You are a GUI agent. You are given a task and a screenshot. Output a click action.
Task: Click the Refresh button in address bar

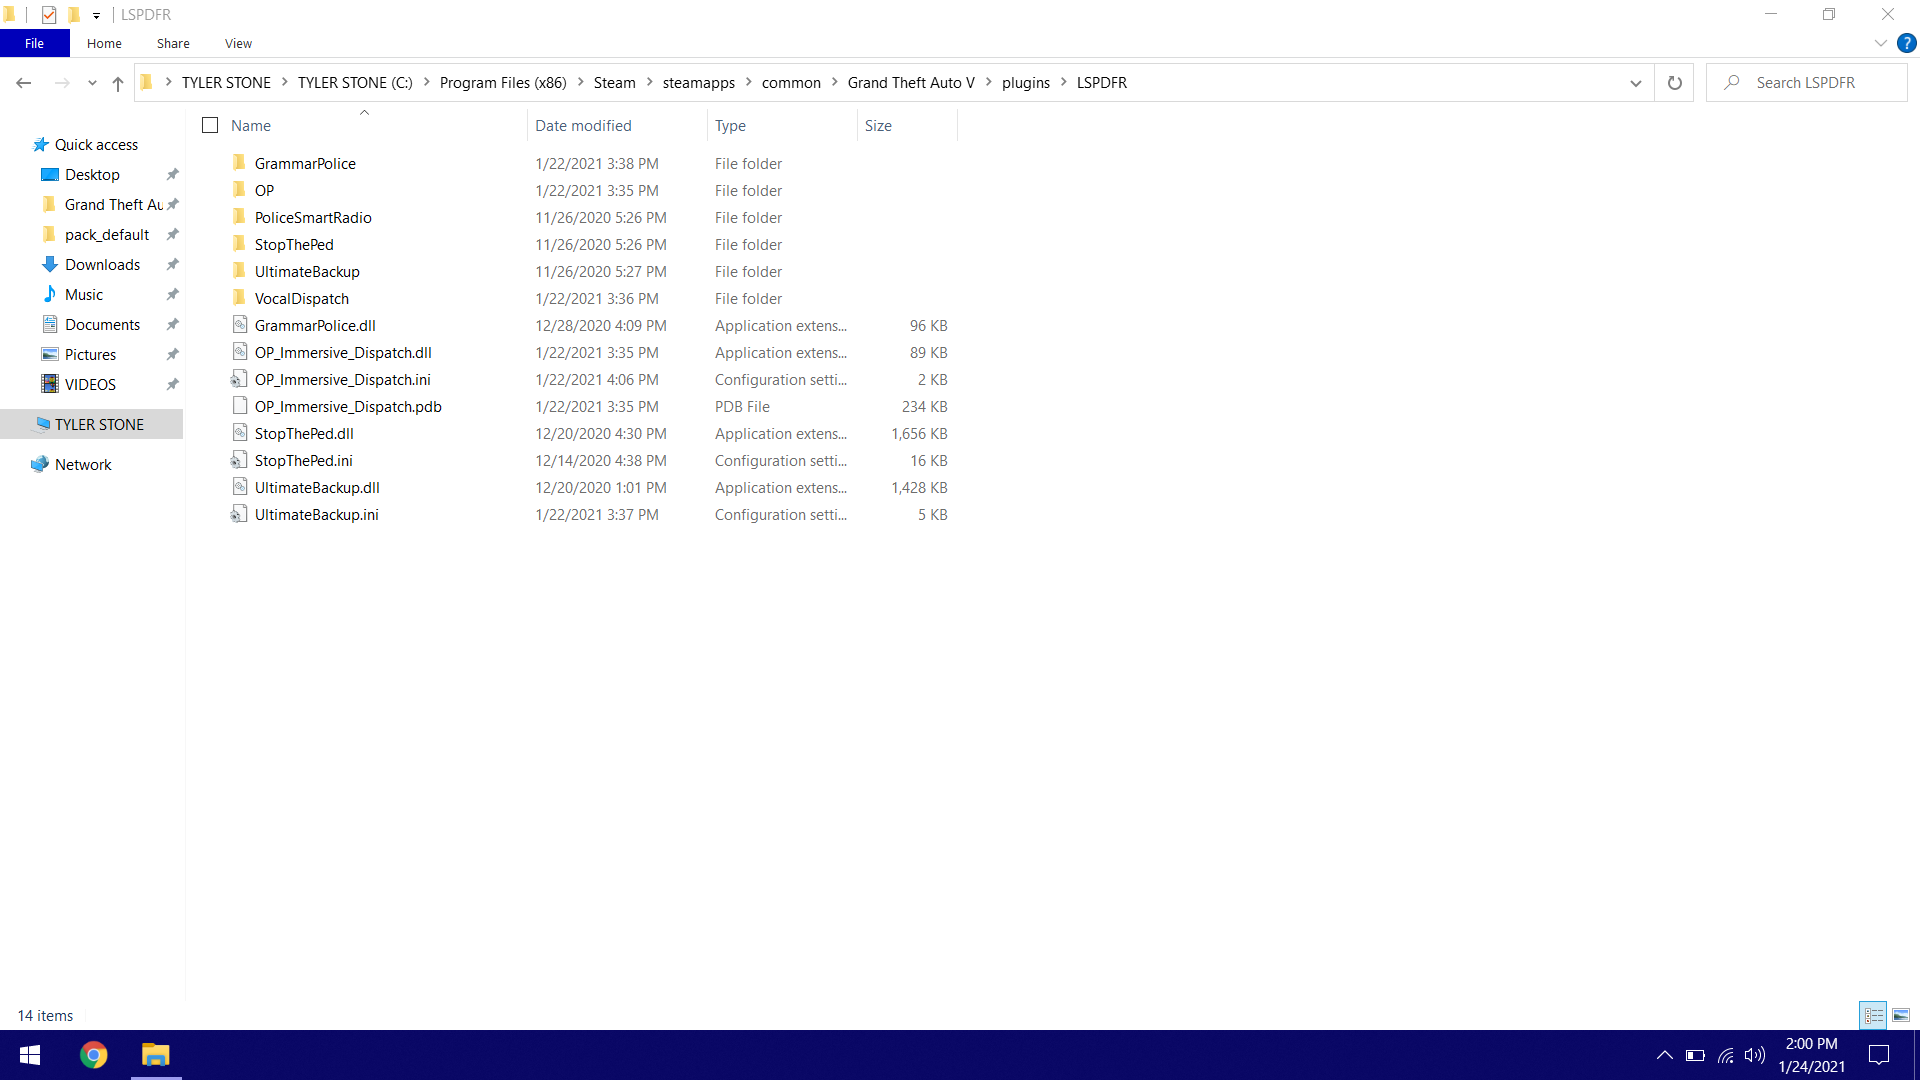tap(1674, 83)
